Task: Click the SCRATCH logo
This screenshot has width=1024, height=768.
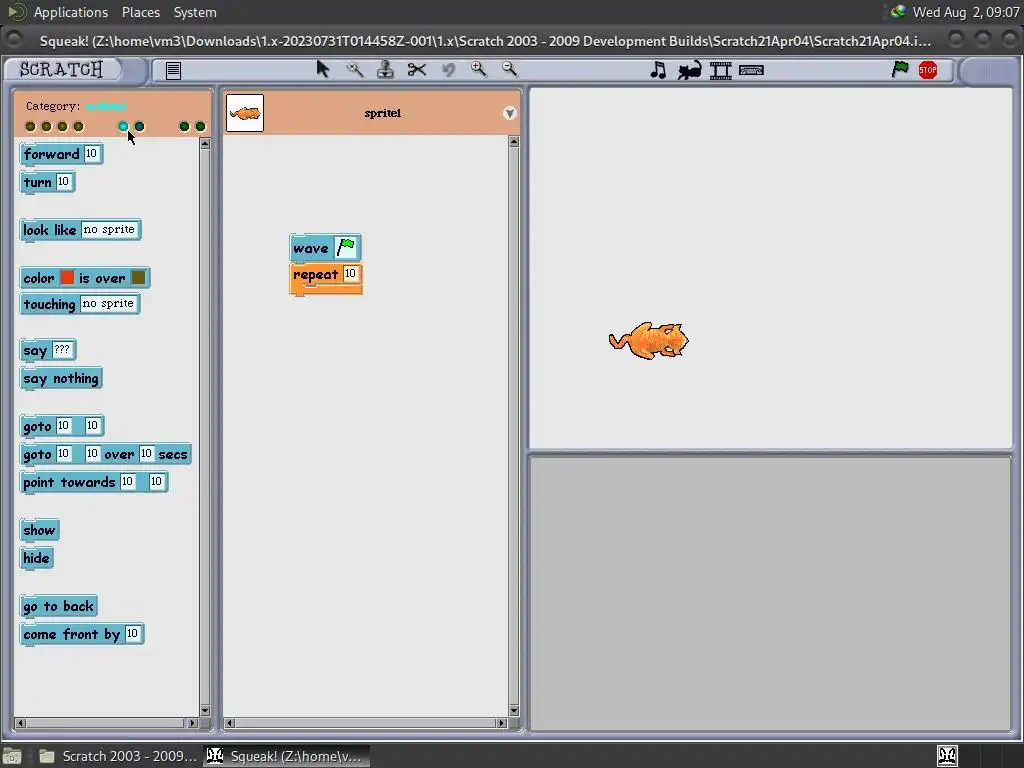Action: [61, 69]
